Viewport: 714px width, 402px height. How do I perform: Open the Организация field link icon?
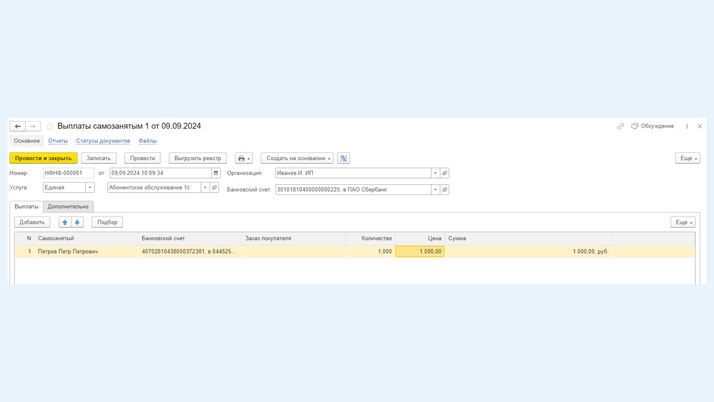(x=445, y=173)
